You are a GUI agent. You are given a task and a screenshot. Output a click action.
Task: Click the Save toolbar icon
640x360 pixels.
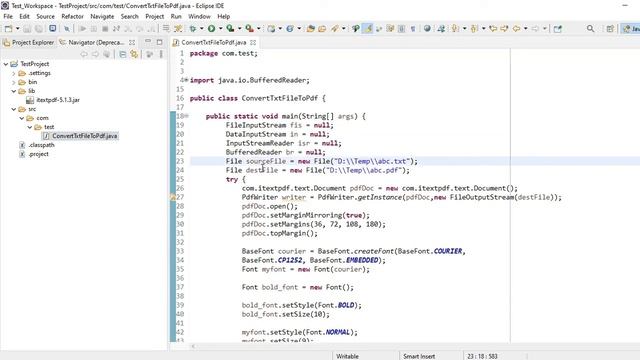27,29
